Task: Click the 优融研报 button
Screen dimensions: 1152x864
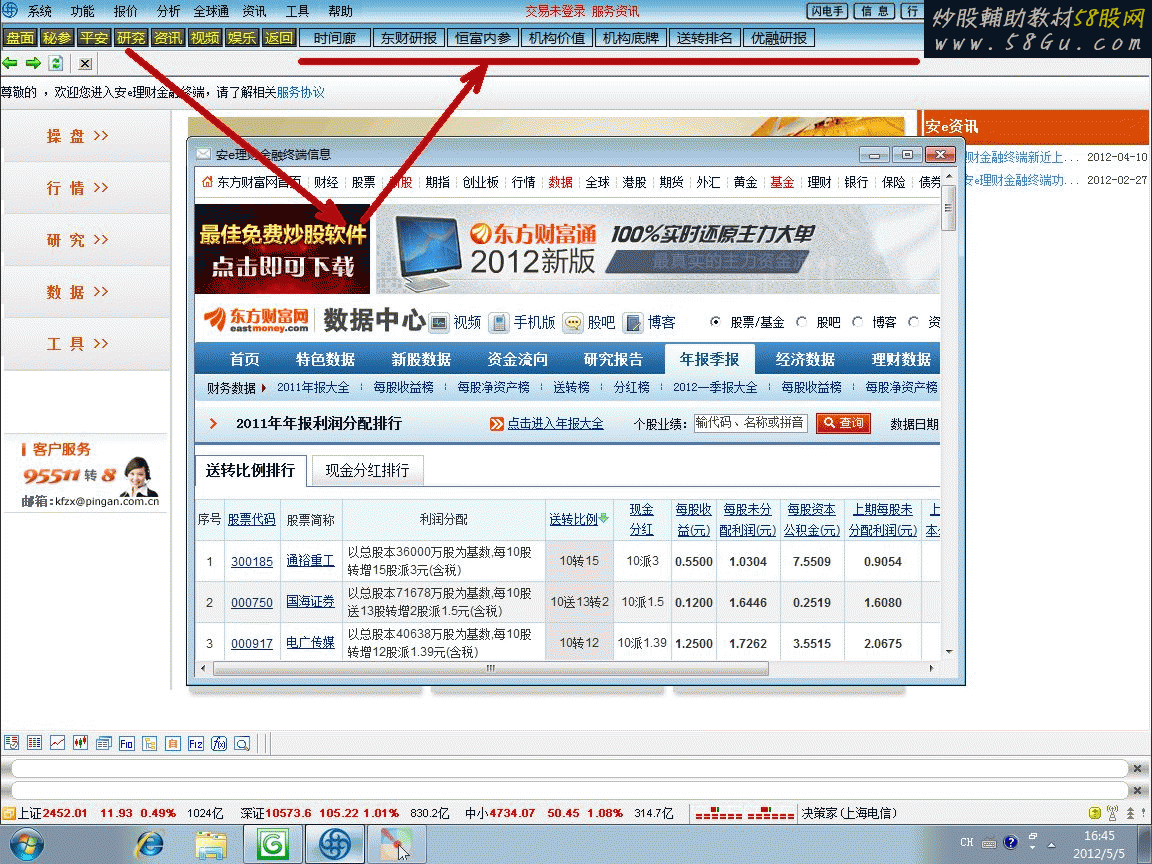Action: pyautogui.click(x=779, y=38)
